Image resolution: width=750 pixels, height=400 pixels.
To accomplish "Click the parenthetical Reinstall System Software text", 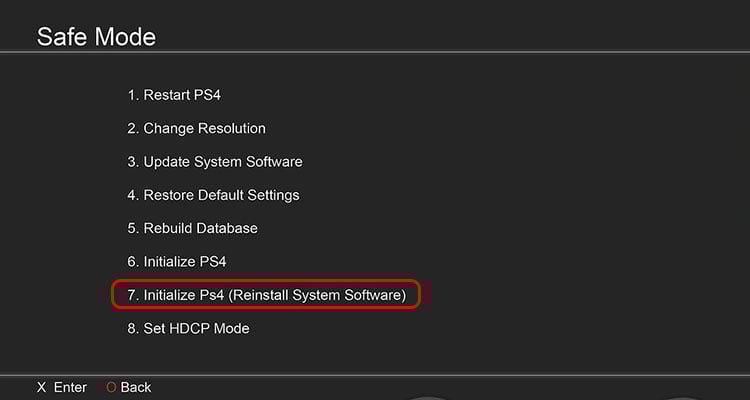I will click(317, 295).
